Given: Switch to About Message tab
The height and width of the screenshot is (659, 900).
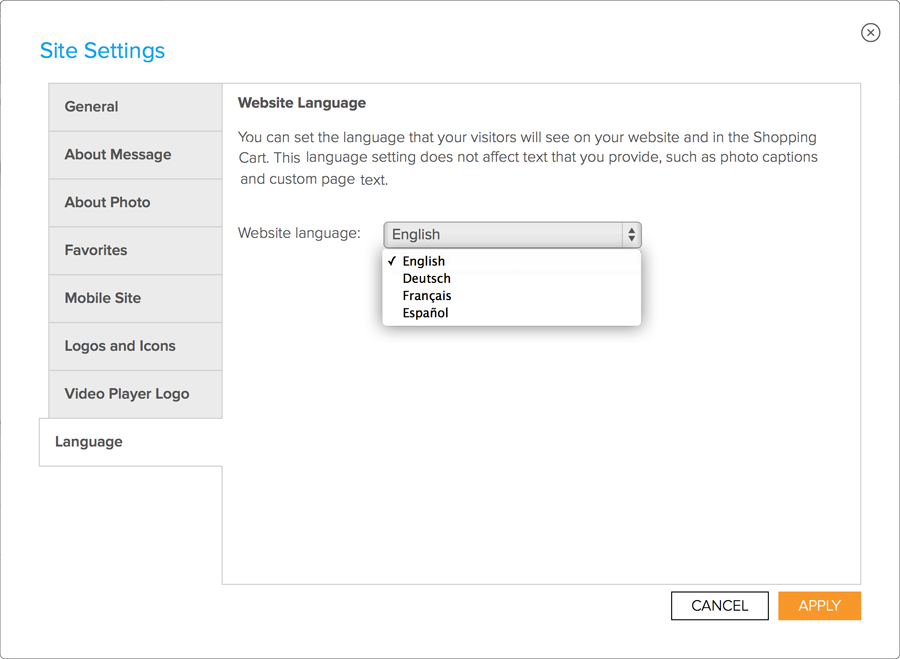Looking at the screenshot, I should click(135, 155).
